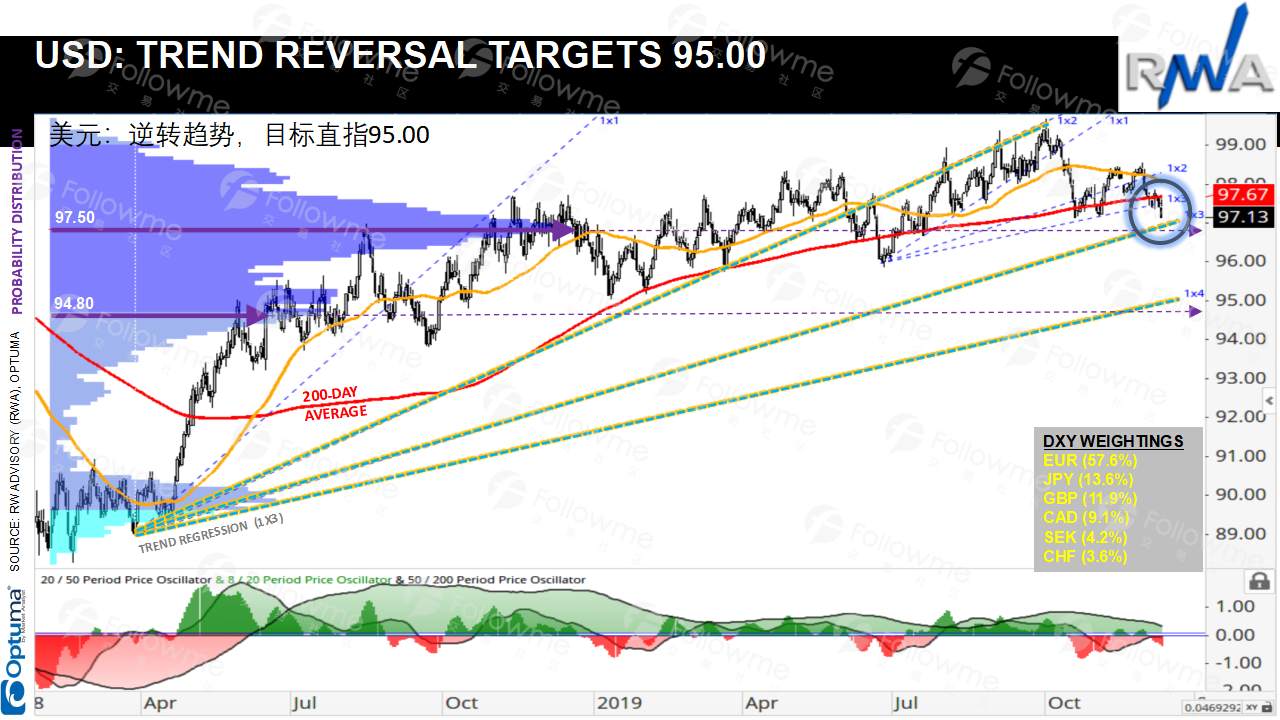Click the SOURCE: RW ADVISORY (RWA), OPTUMA text
Image resolution: width=1280 pixels, height=720 pixels.
coord(15,451)
